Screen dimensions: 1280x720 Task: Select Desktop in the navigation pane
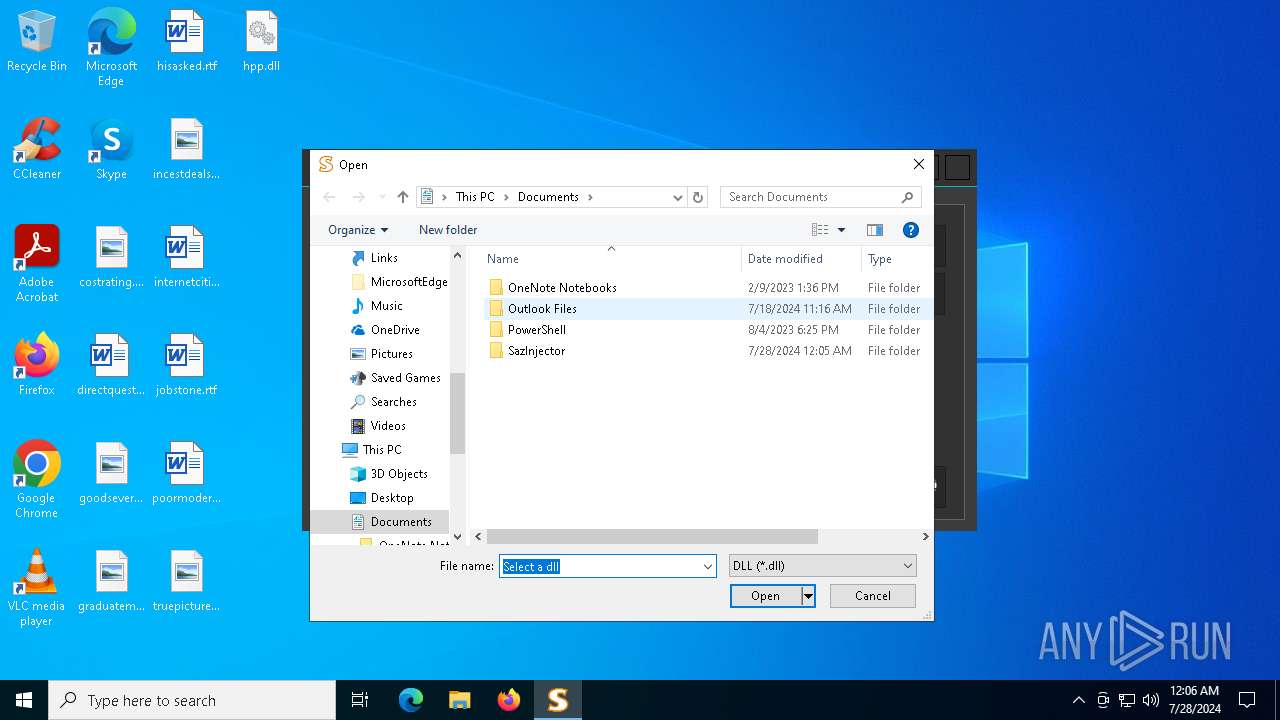click(x=391, y=498)
